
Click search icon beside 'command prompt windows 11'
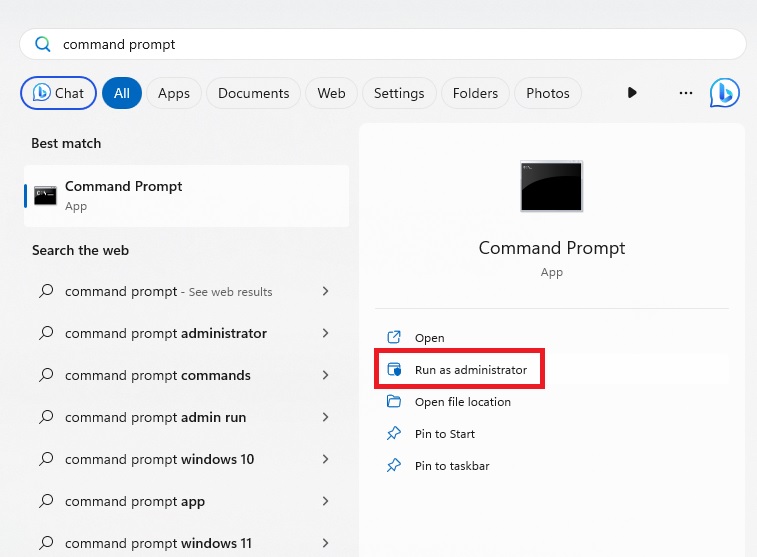(46, 543)
